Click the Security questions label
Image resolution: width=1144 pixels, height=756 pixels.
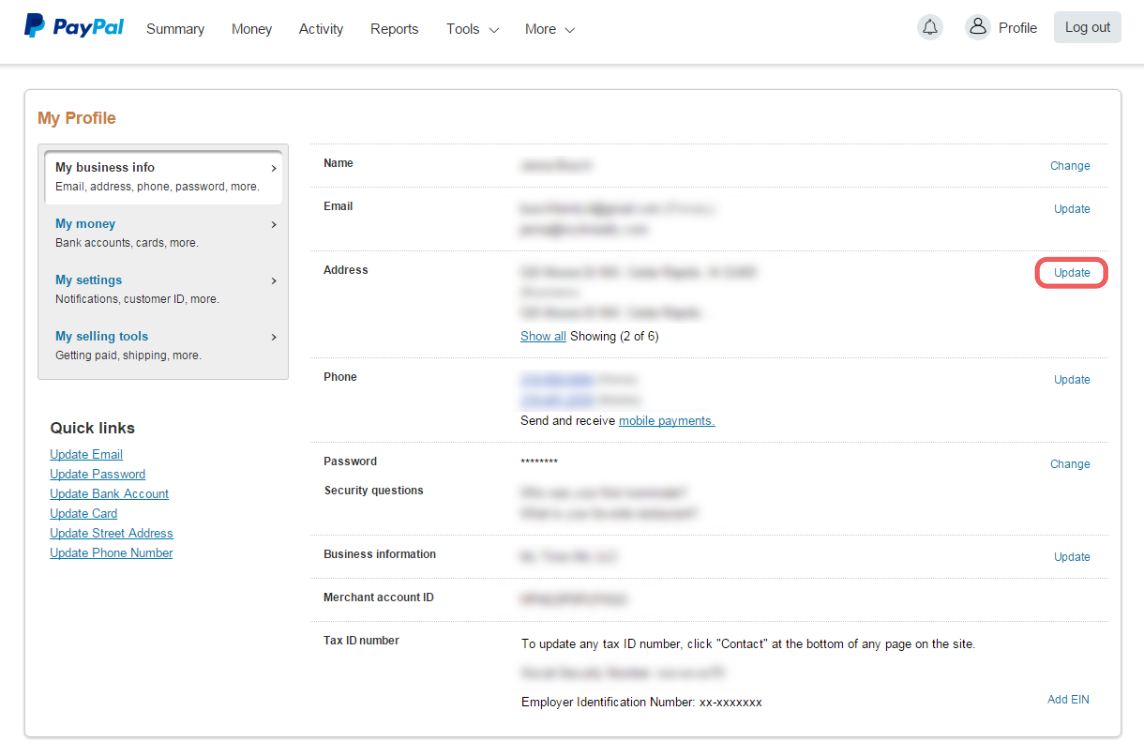tap(374, 490)
